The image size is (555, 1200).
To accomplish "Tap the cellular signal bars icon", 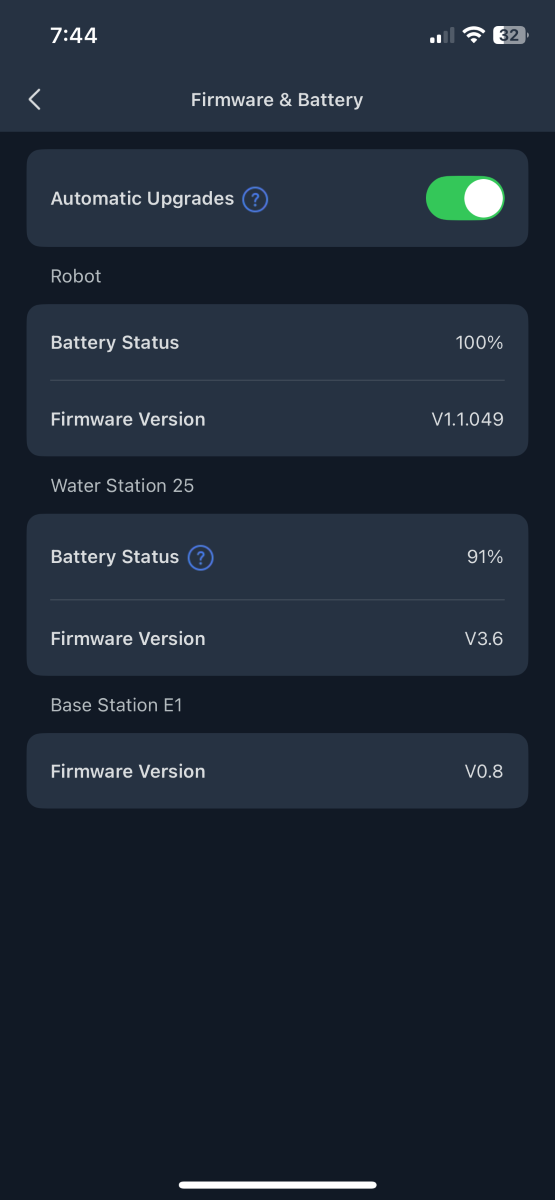I will (441, 36).
